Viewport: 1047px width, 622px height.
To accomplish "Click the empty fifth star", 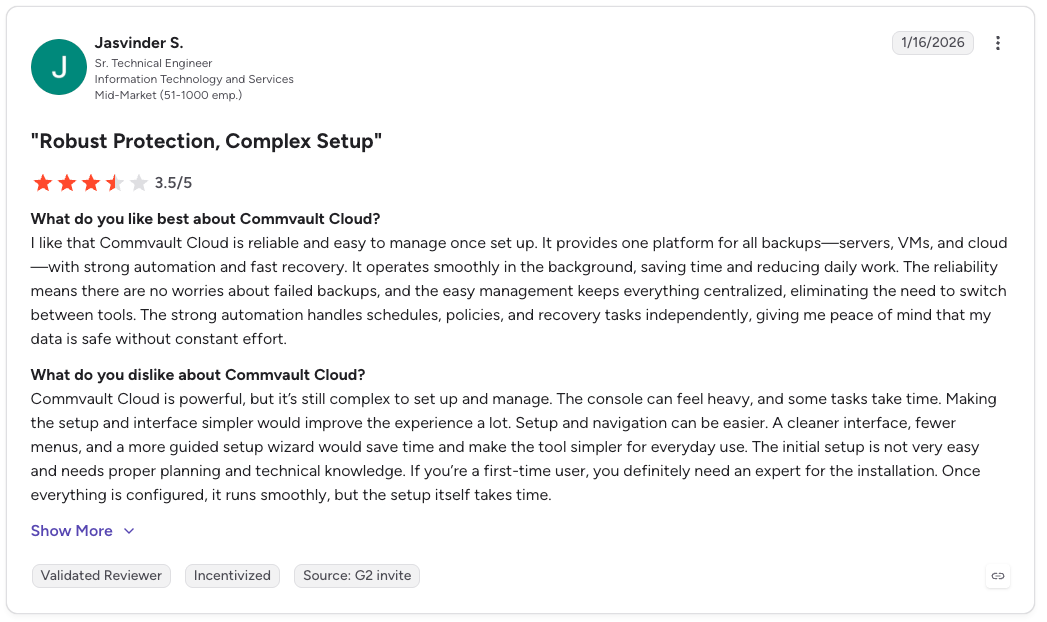I will tap(139, 183).
